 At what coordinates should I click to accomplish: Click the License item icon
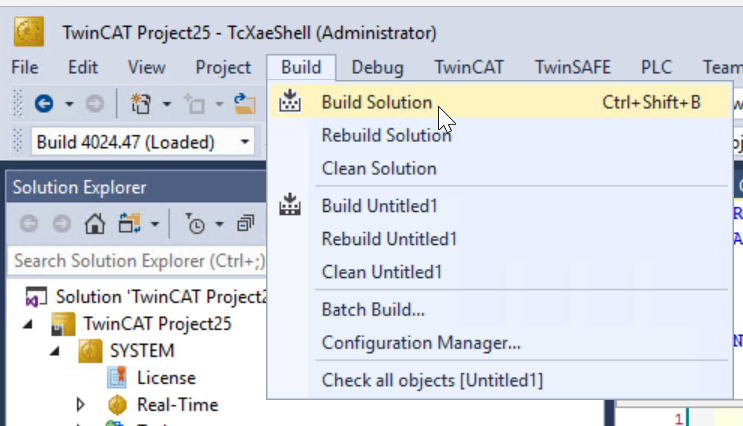point(117,378)
